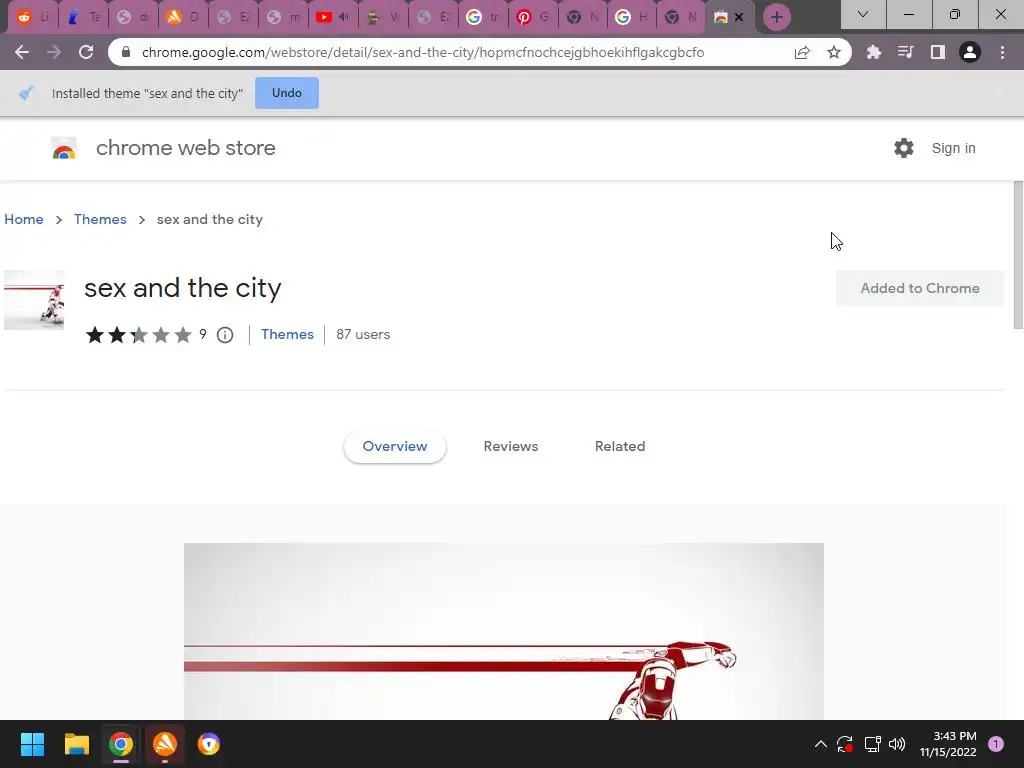The height and width of the screenshot is (768, 1024).
Task: Click the Chrome icon in the taskbar
Action: 121,744
